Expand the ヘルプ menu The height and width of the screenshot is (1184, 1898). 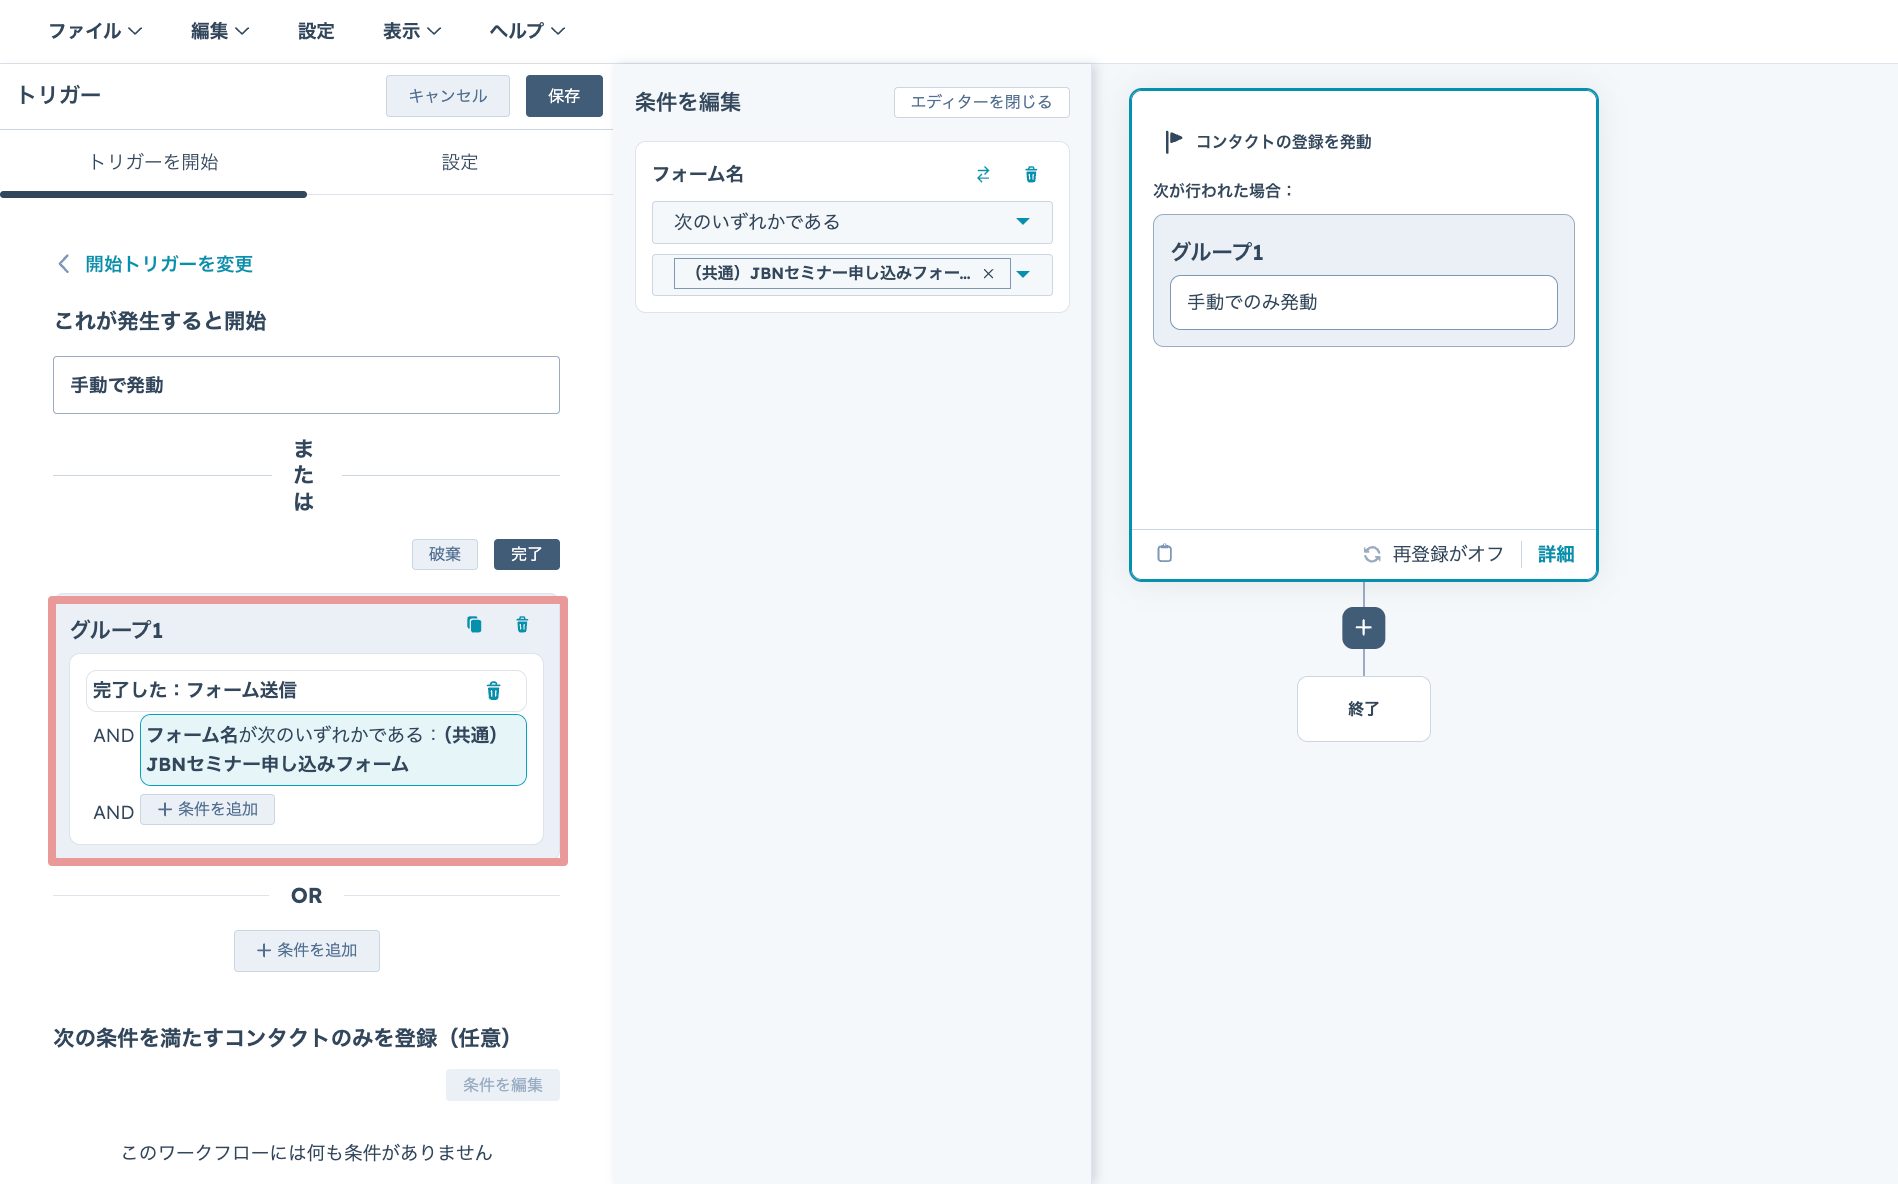[527, 31]
